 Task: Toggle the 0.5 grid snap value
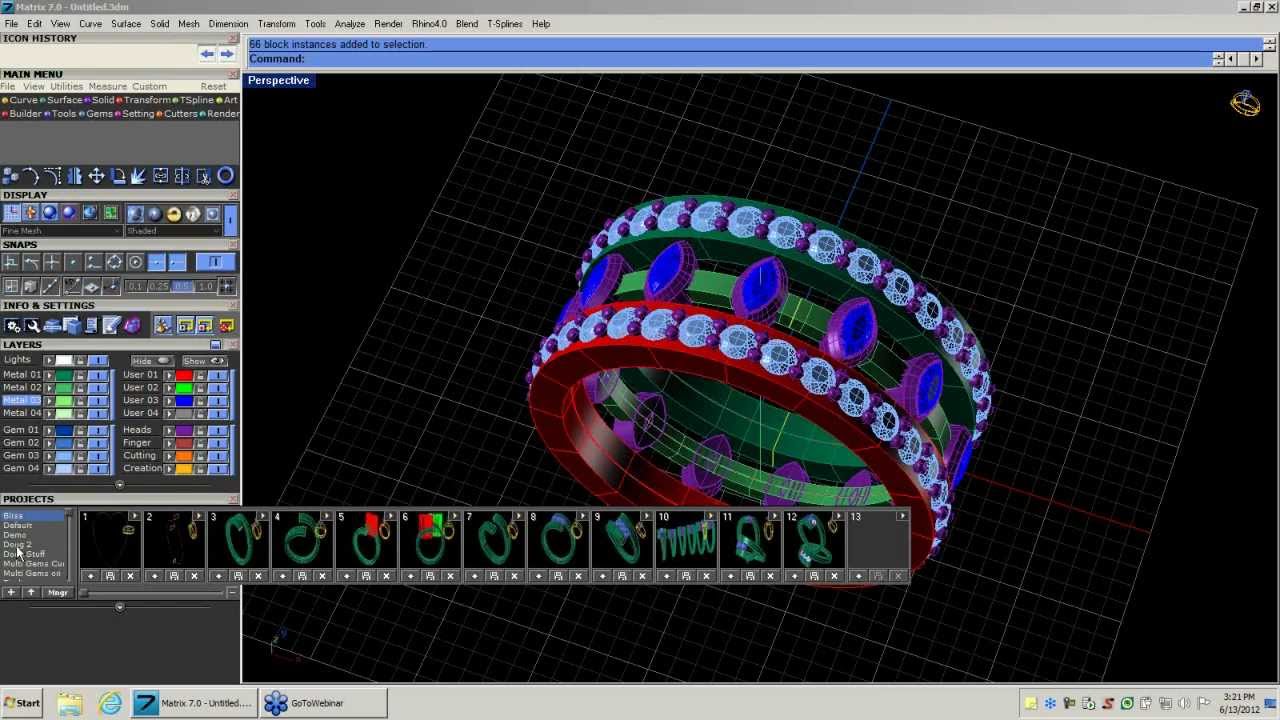pos(182,286)
